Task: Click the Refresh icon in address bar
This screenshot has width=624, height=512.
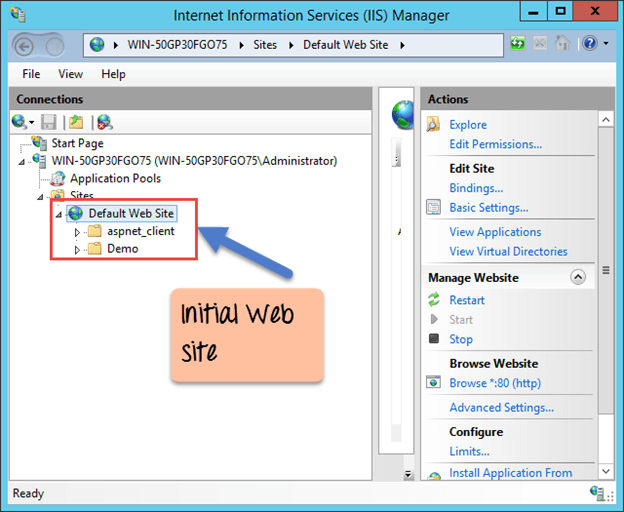Action: [518, 45]
